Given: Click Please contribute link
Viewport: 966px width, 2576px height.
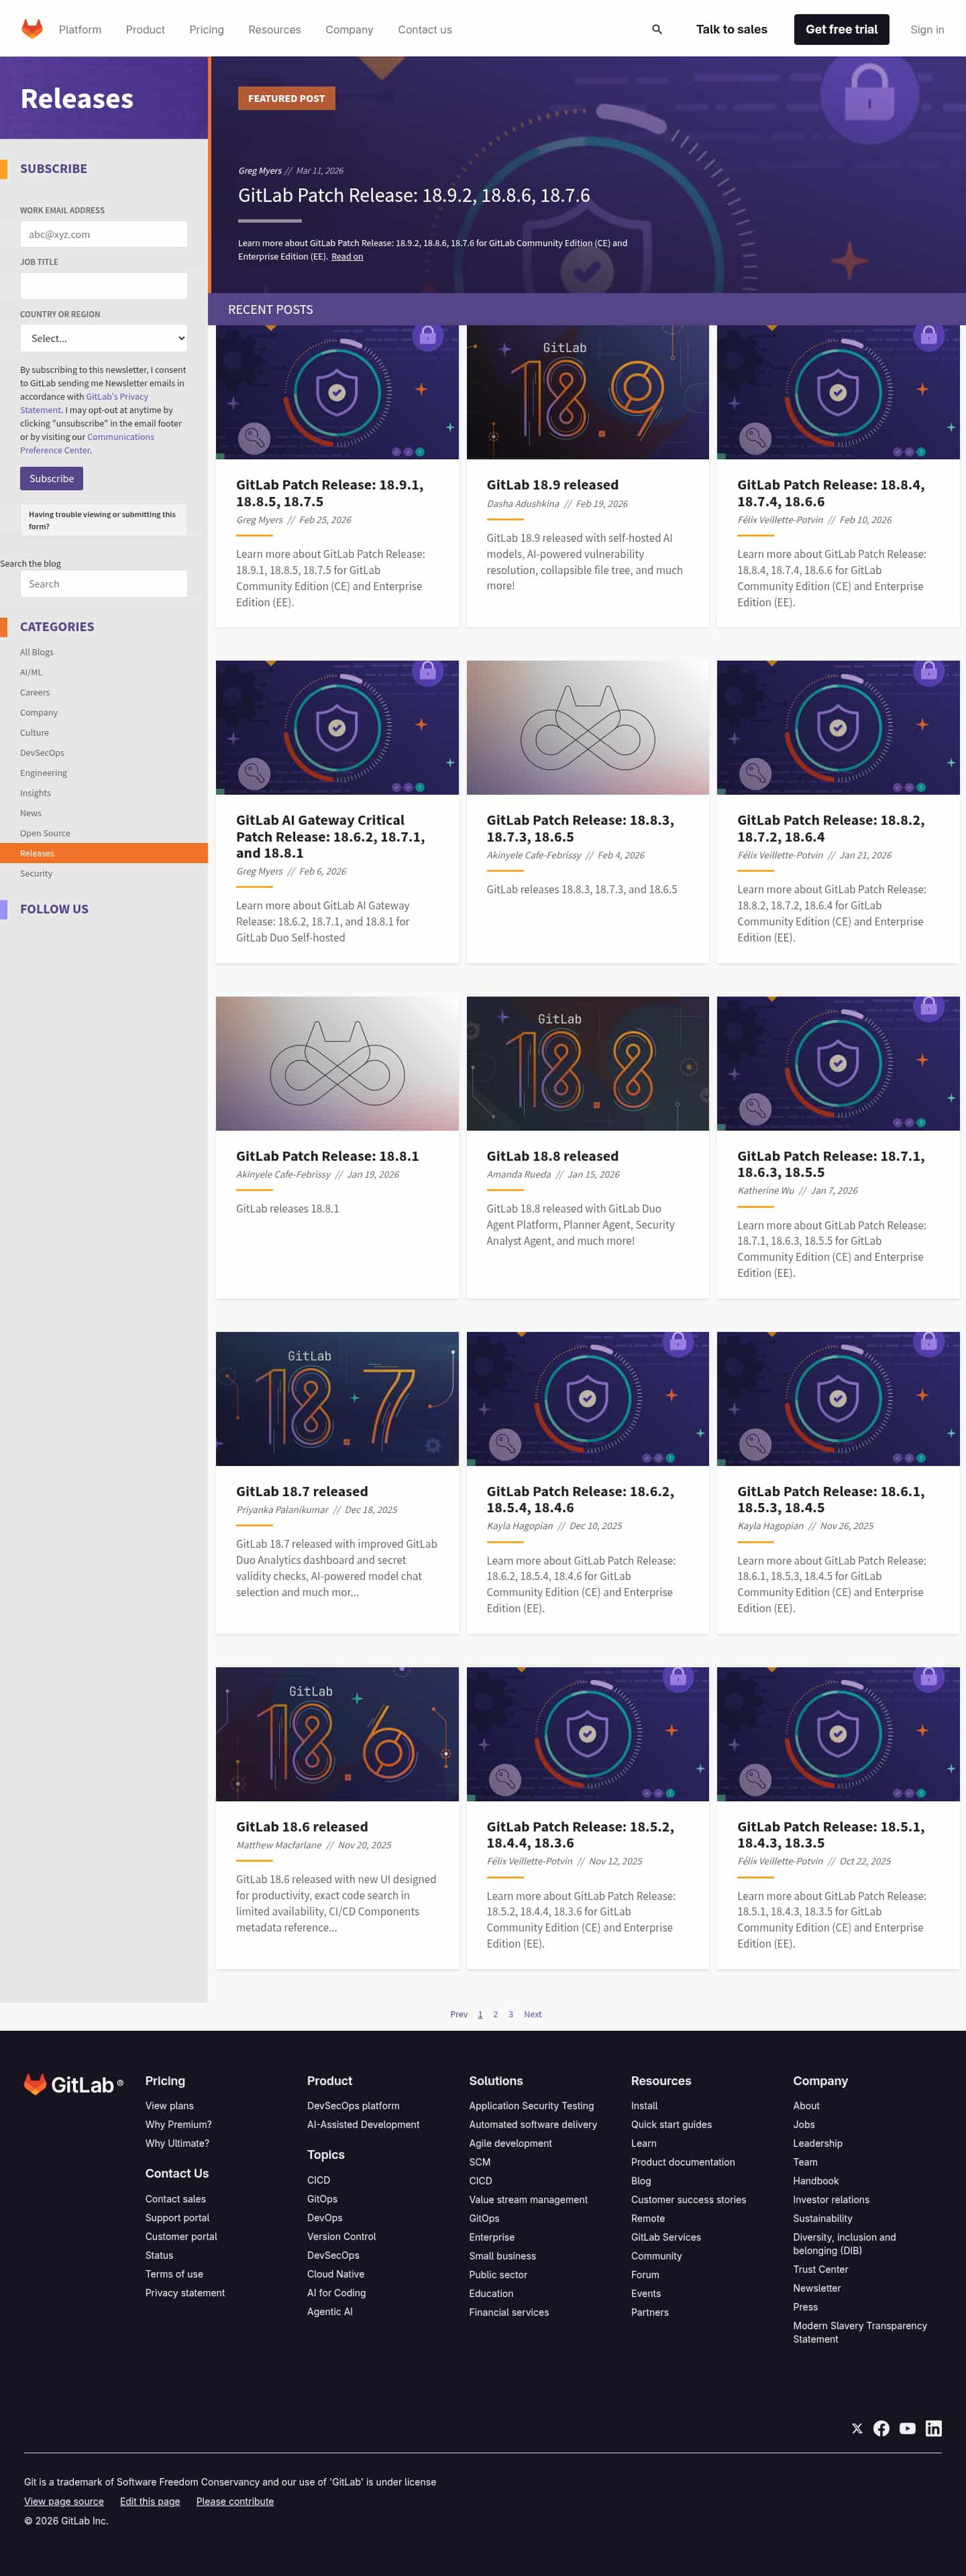Looking at the screenshot, I should (235, 2501).
